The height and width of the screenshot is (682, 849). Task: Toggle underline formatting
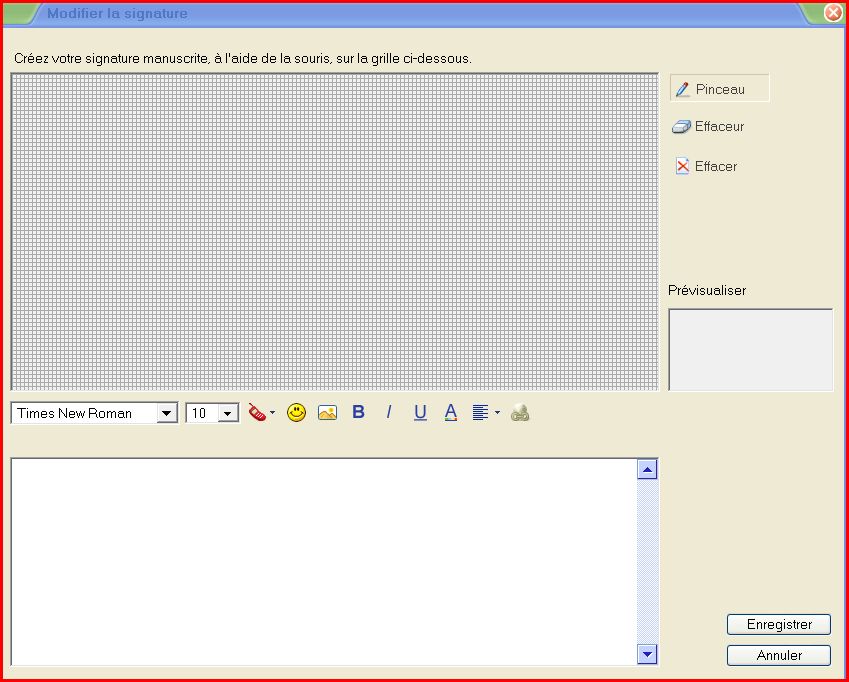[420, 412]
